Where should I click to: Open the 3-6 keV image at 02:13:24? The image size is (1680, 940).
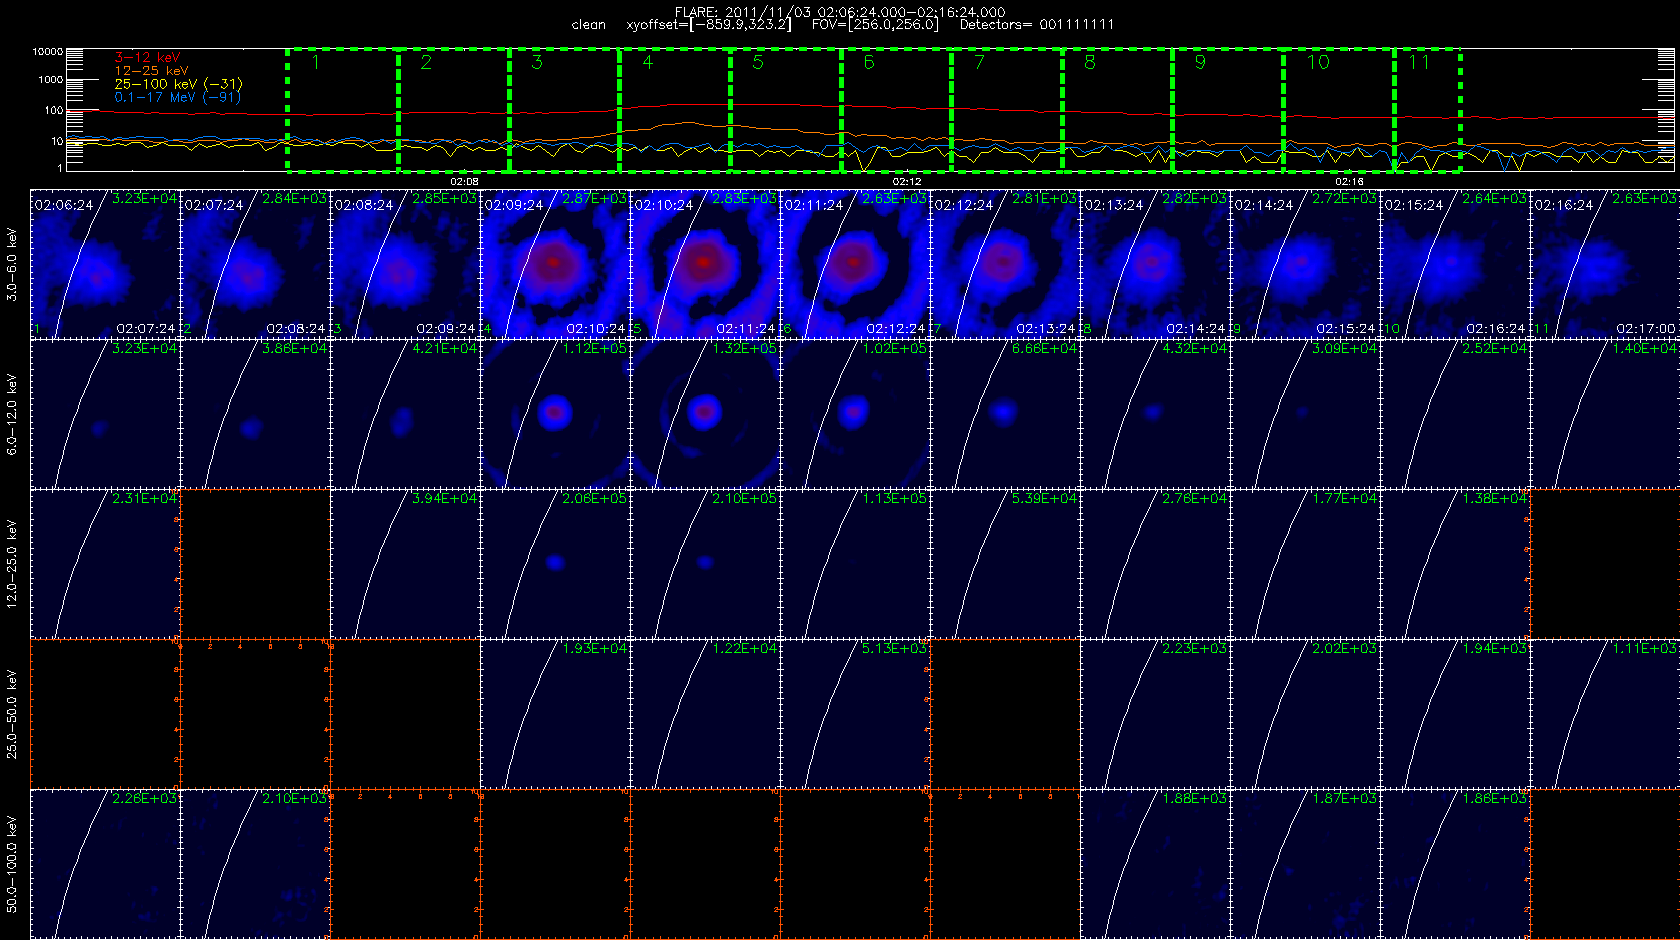pyautogui.click(x=1155, y=263)
